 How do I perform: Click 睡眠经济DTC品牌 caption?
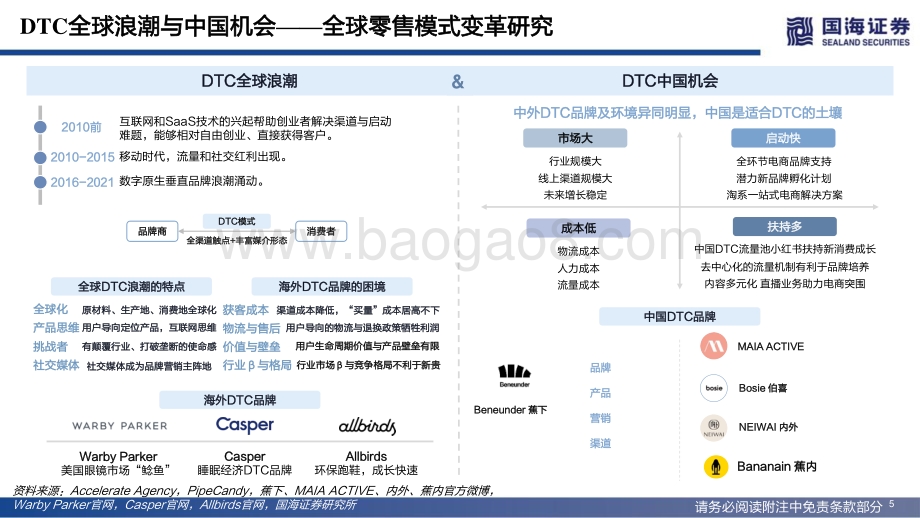(245, 470)
